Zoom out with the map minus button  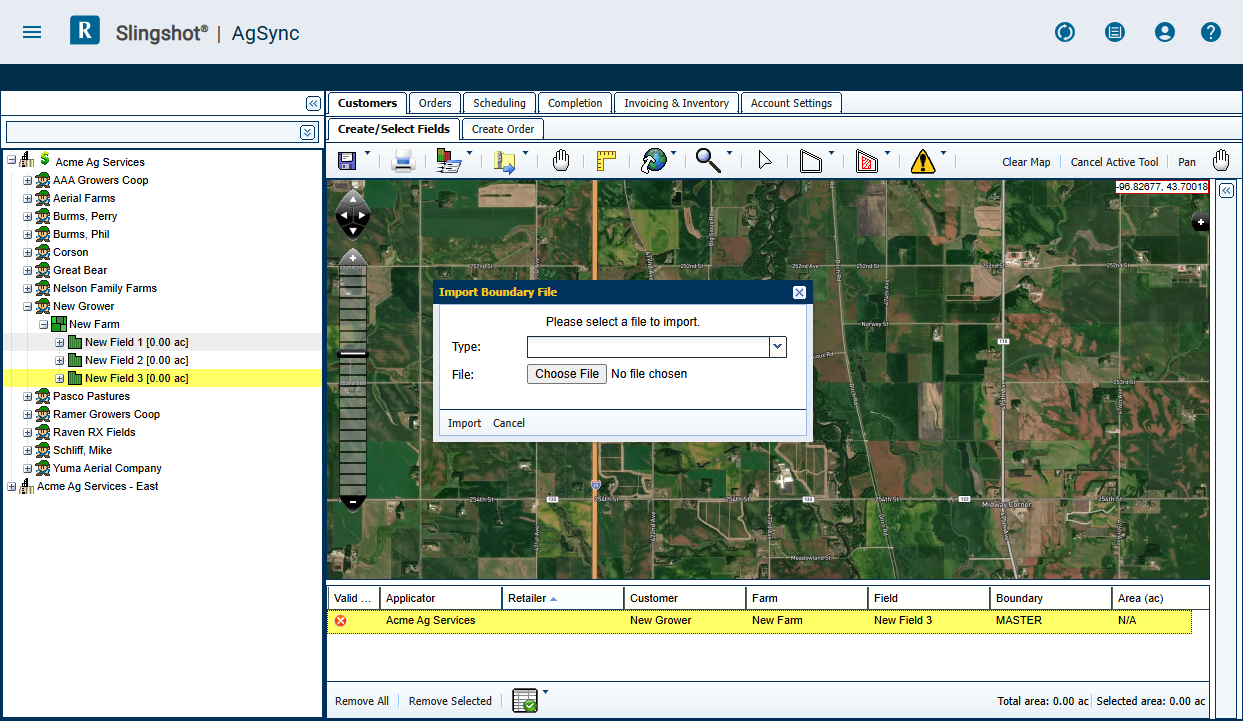click(353, 500)
